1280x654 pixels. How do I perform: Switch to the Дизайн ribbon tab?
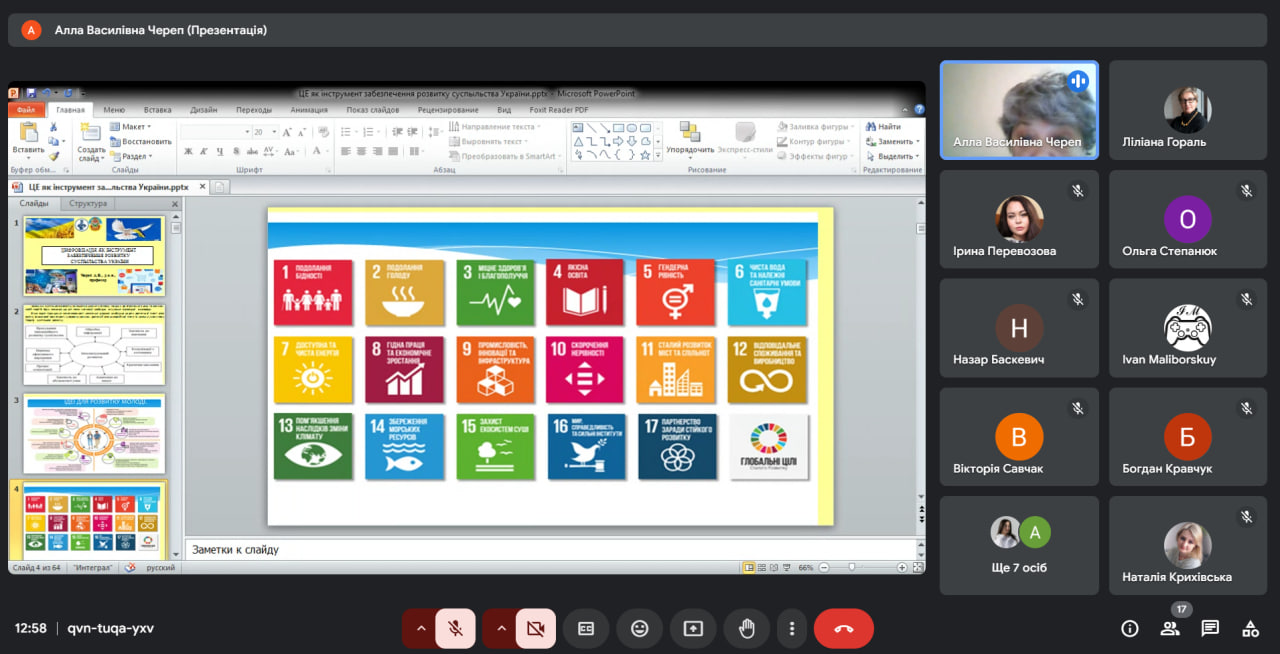(204, 110)
